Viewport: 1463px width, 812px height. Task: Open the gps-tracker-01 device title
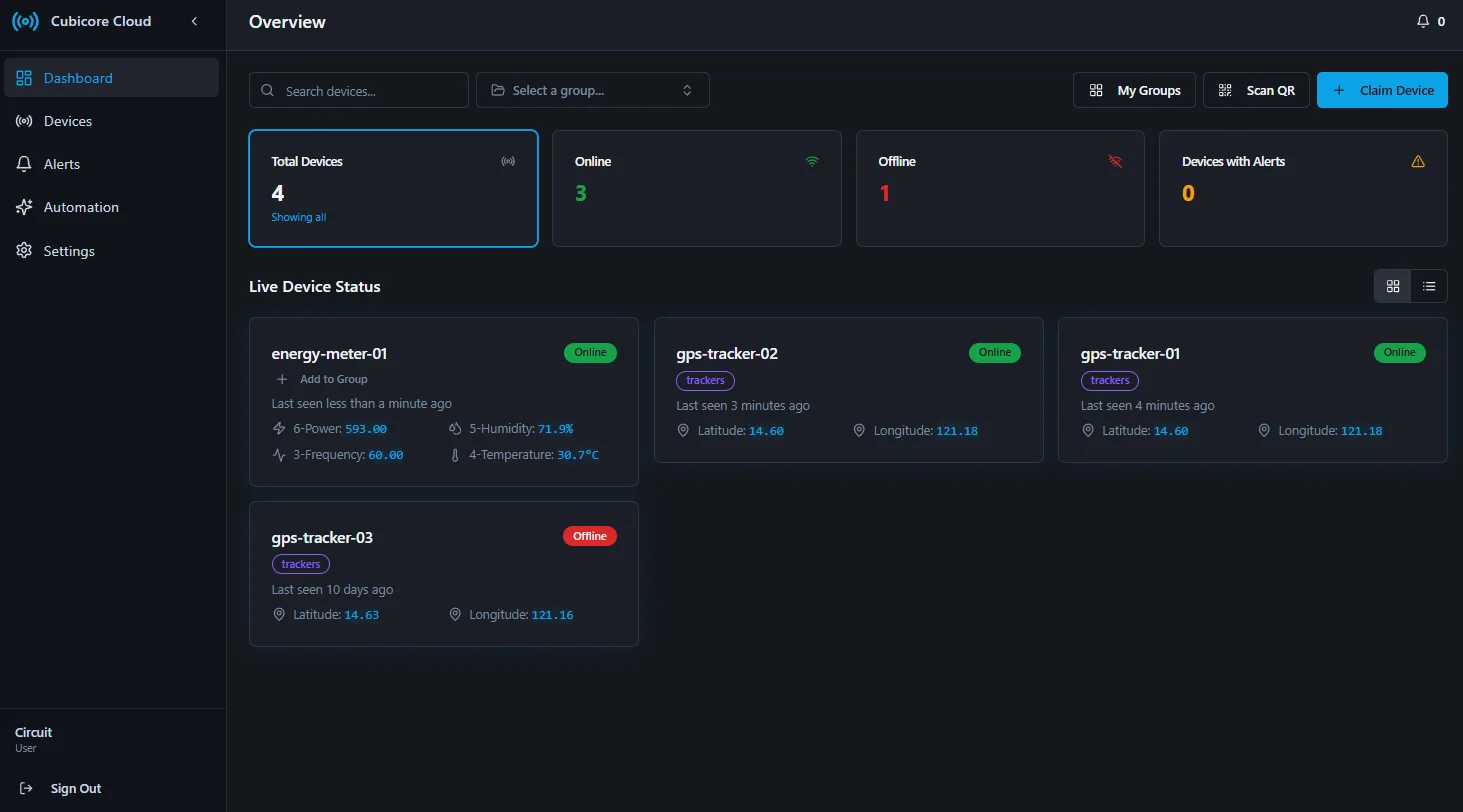1131,353
